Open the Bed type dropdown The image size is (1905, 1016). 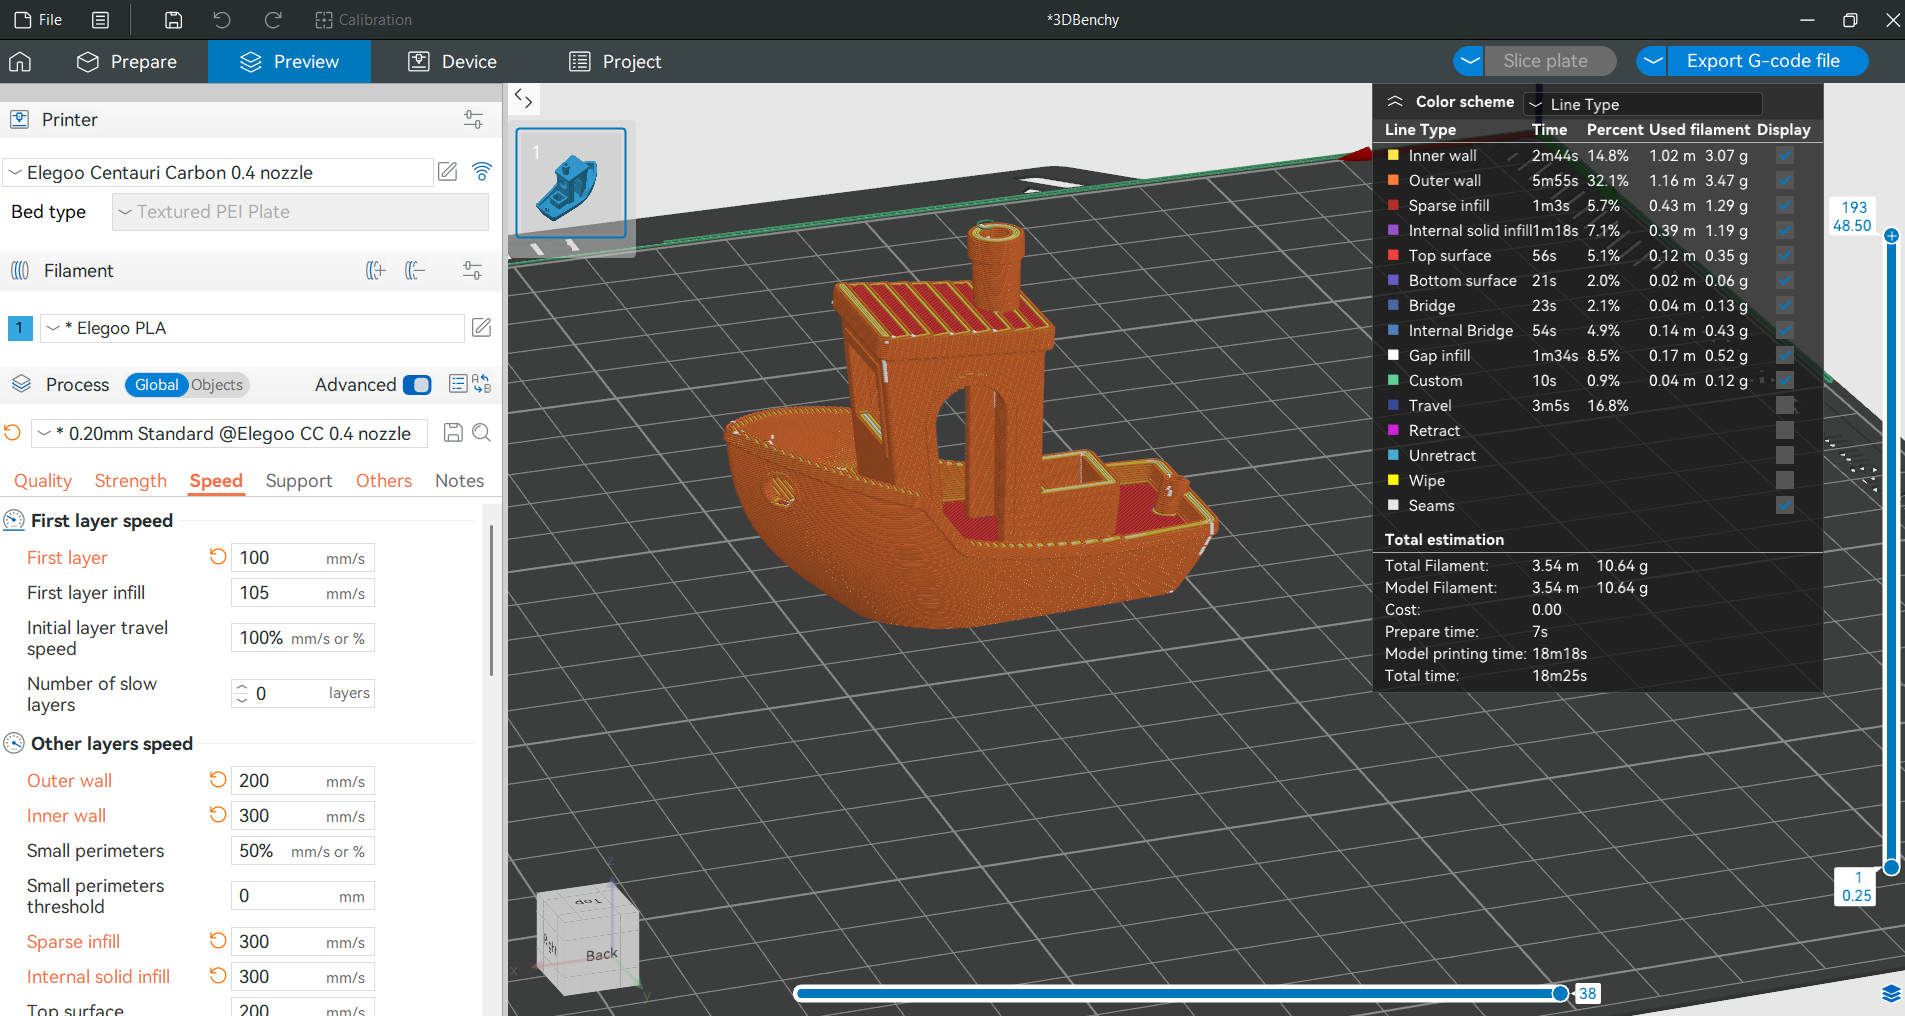[x=300, y=212]
